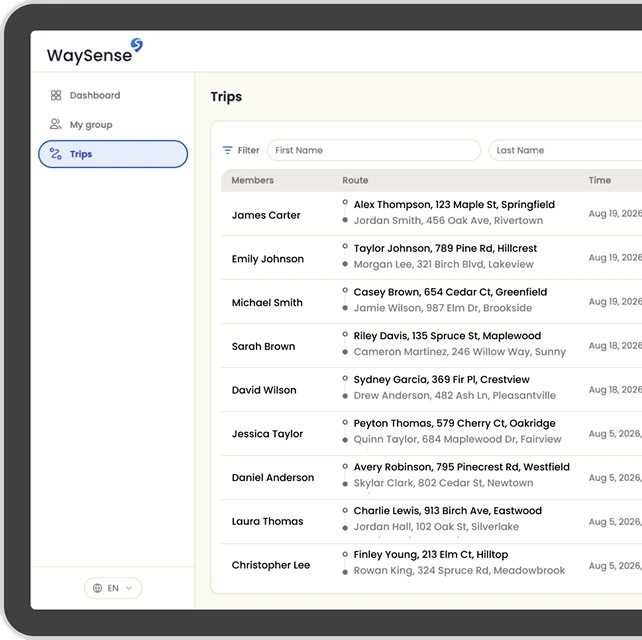Select member Daniel Anderson
642x640 pixels.
(x=273, y=477)
